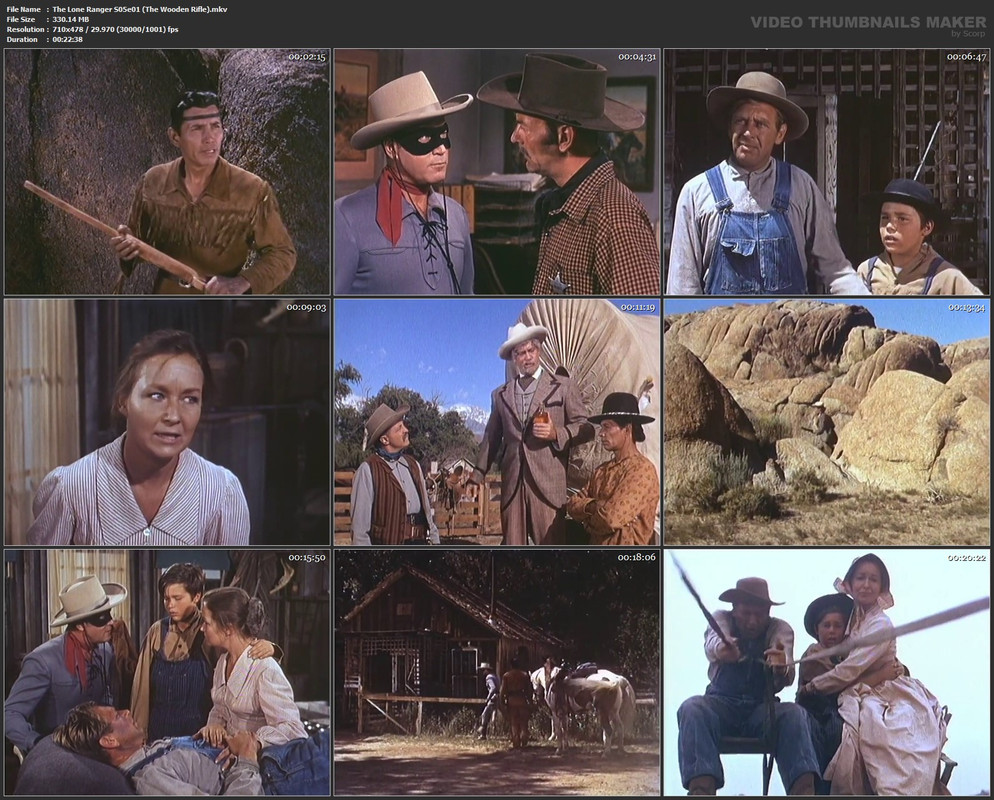
Task: Click the file name The Lone Ranger S05e01
Action: pyautogui.click(x=139, y=10)
